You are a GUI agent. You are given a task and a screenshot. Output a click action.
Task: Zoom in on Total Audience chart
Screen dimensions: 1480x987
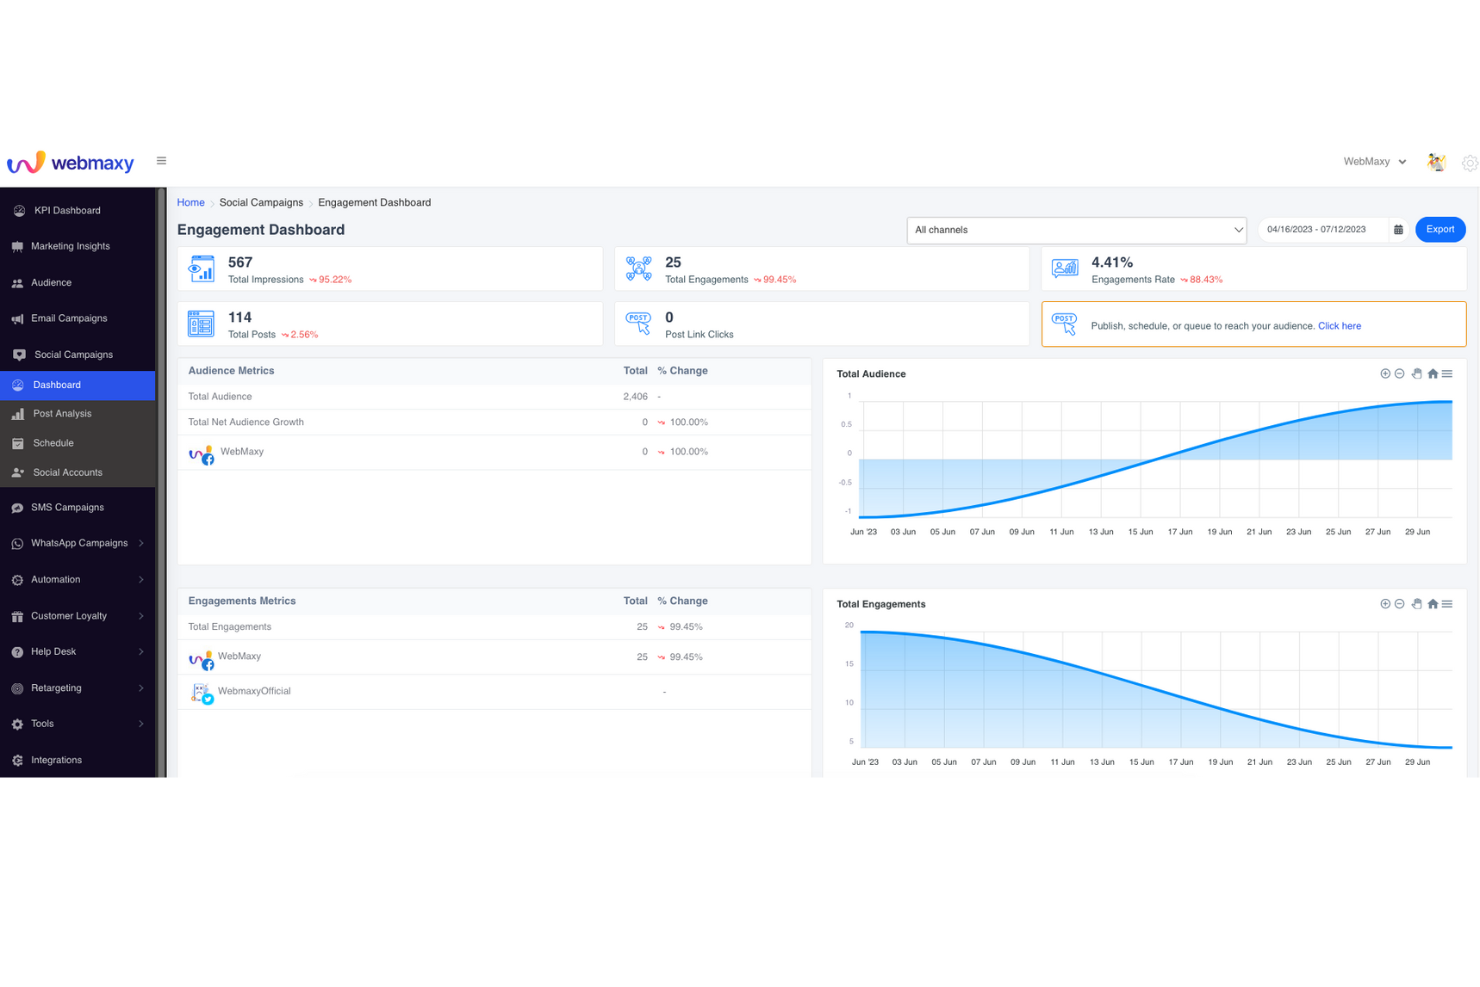point(1385,374)
